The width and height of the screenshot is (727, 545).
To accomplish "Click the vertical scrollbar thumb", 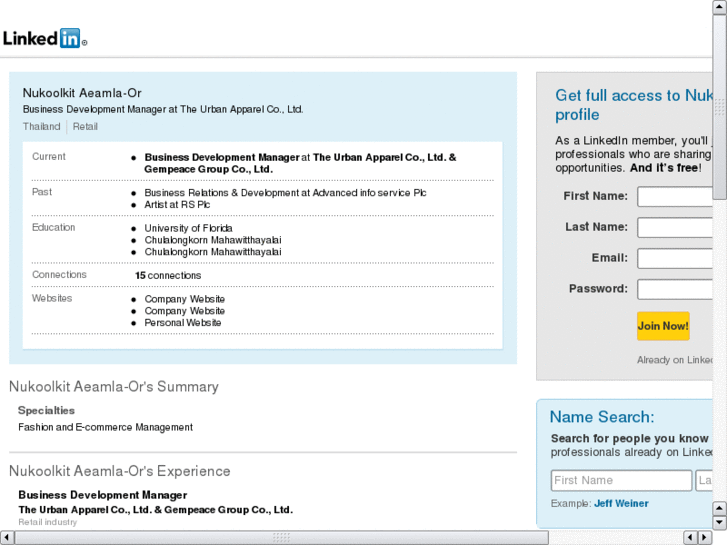I will tap(720, 107).
